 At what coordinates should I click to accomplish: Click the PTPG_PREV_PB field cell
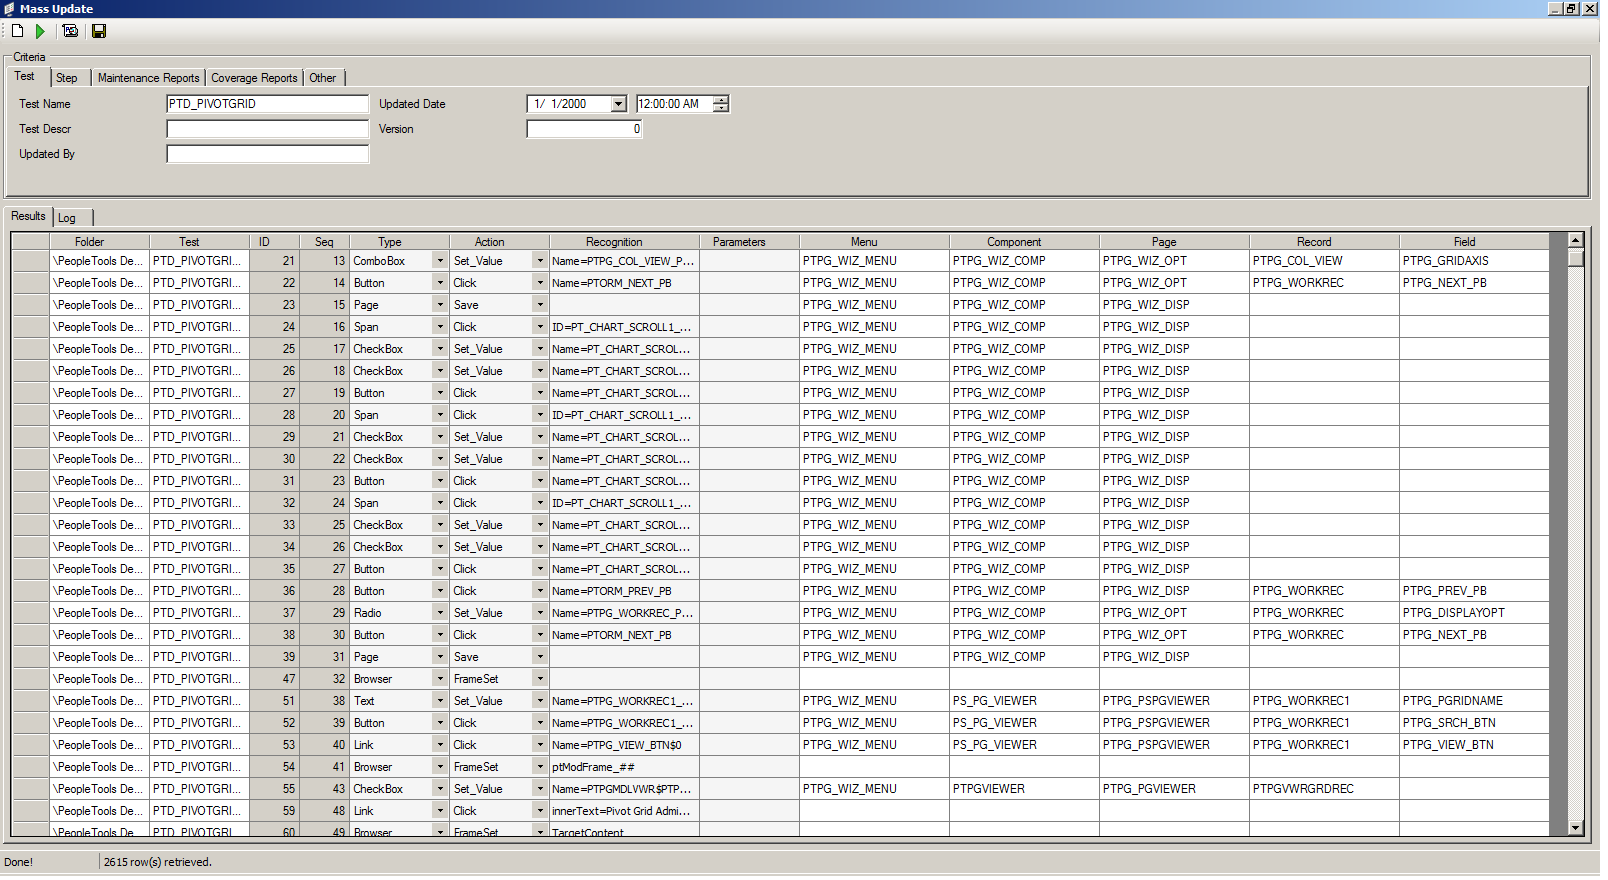tap(1474, 591)
